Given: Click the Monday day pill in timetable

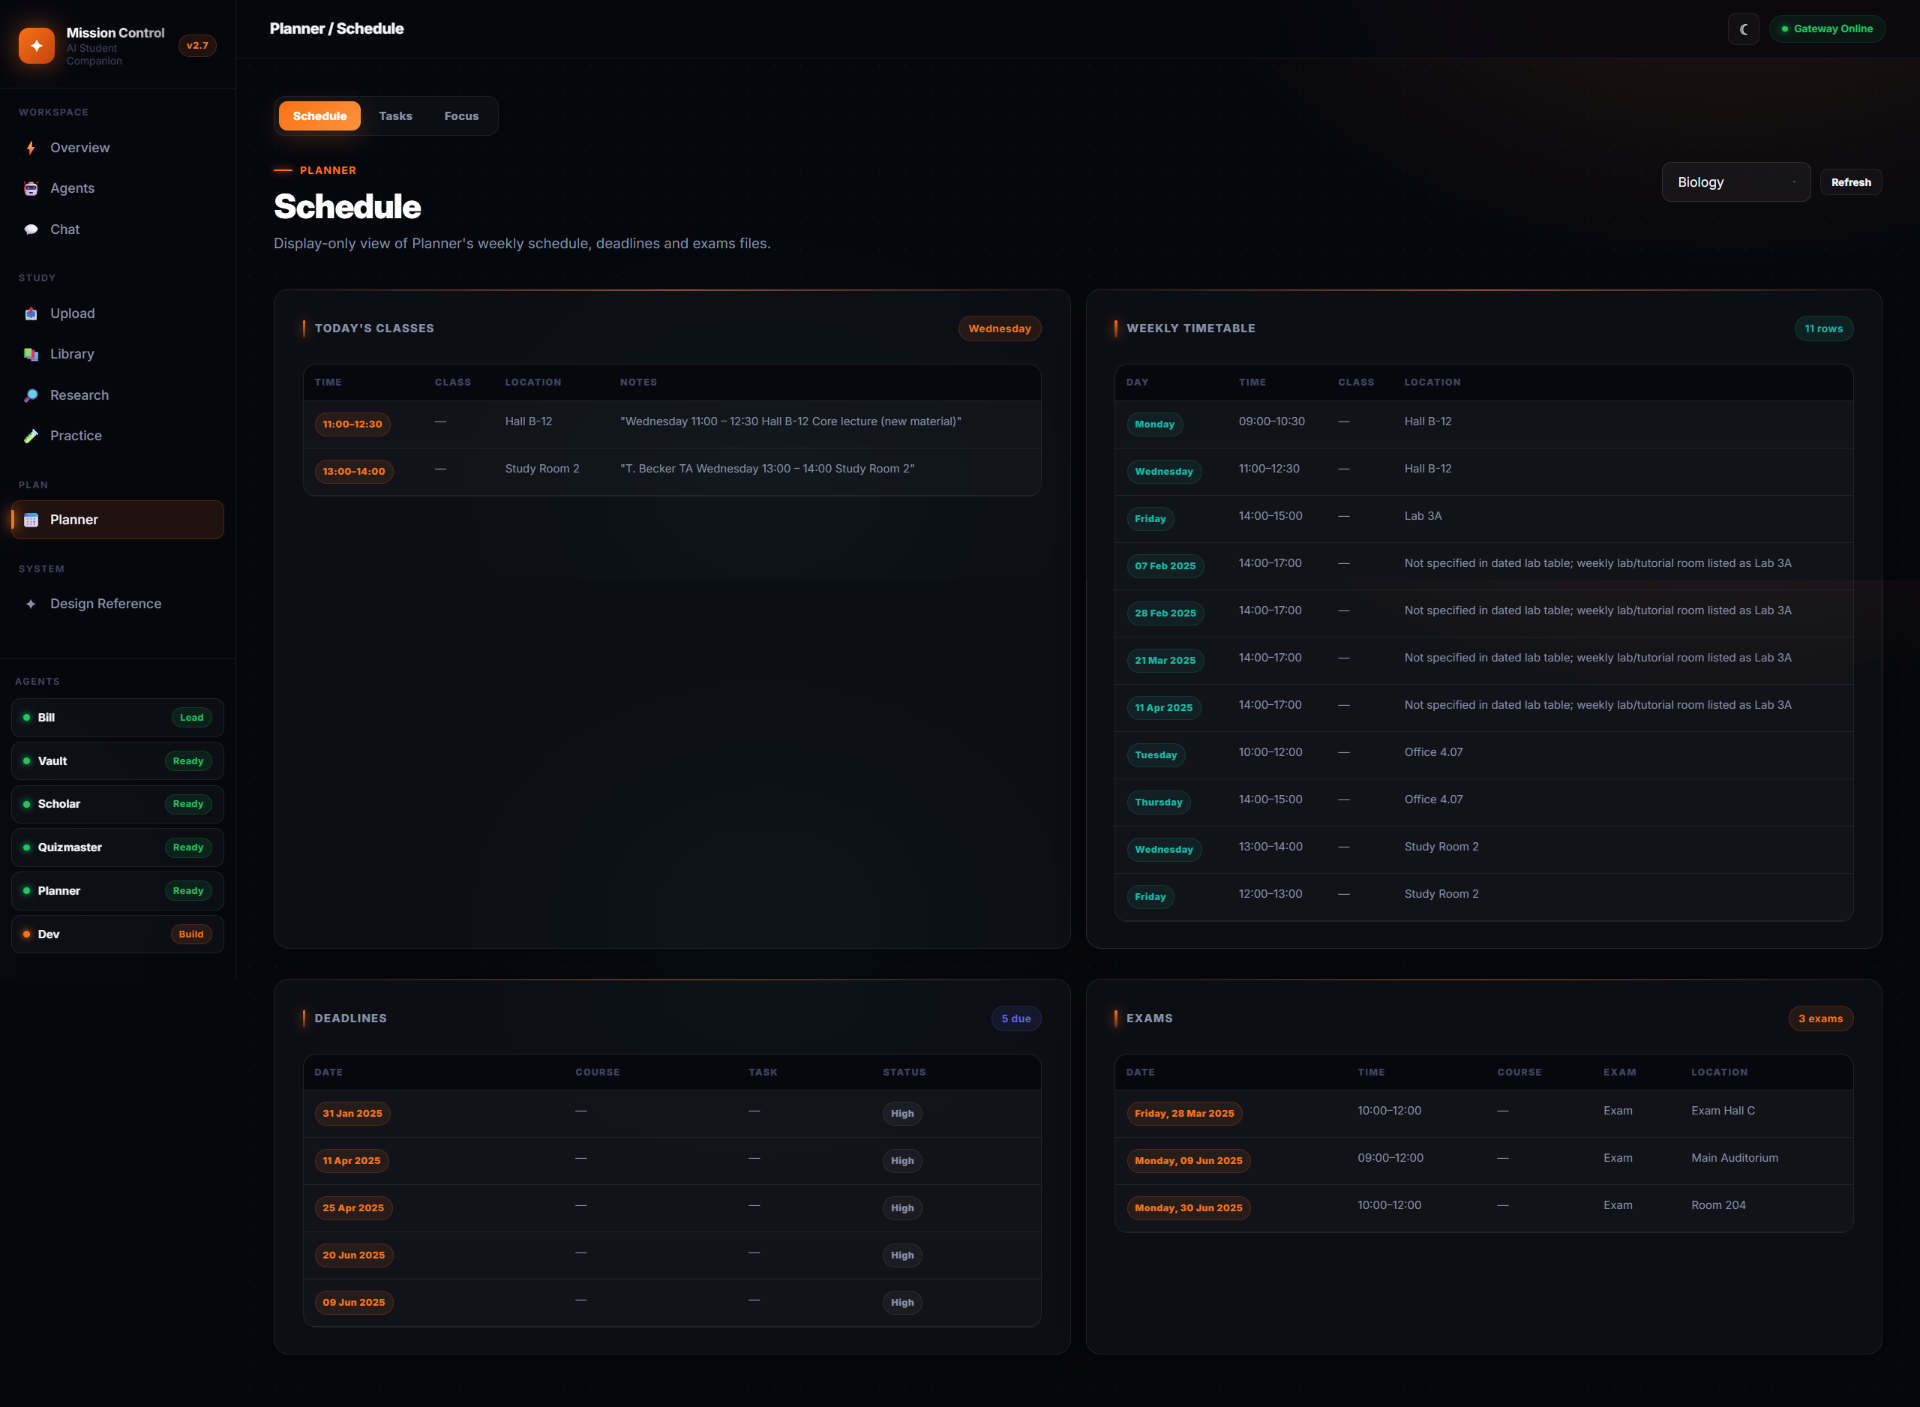Looking at the screenshot, I should click(x=1155, y=424).
